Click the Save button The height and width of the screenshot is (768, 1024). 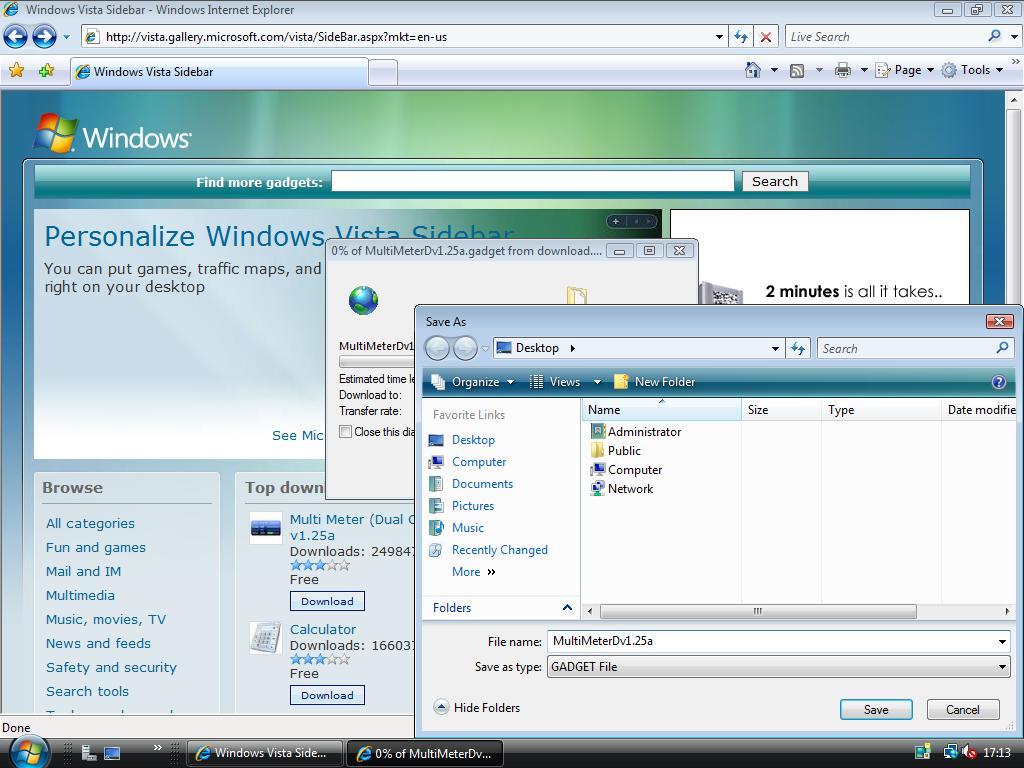(876, 709)
